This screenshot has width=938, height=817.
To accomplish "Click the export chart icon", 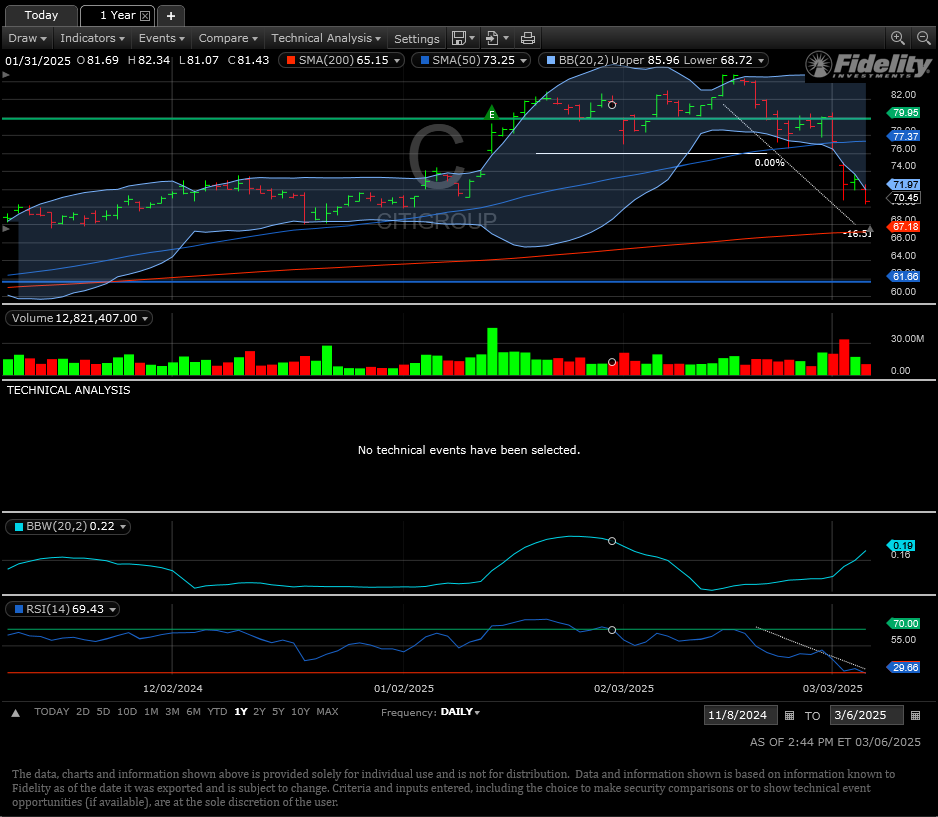I will click(x=492, y=38).
